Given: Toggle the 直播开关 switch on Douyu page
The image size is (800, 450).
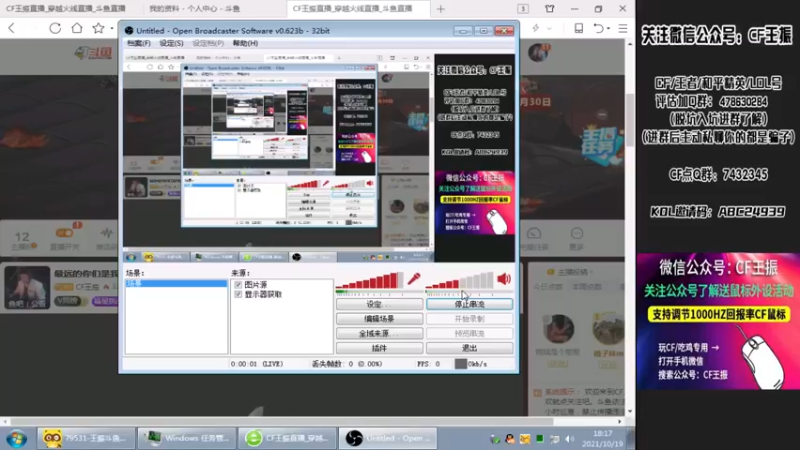Looking at the screenshot, I should pos(64,233).
